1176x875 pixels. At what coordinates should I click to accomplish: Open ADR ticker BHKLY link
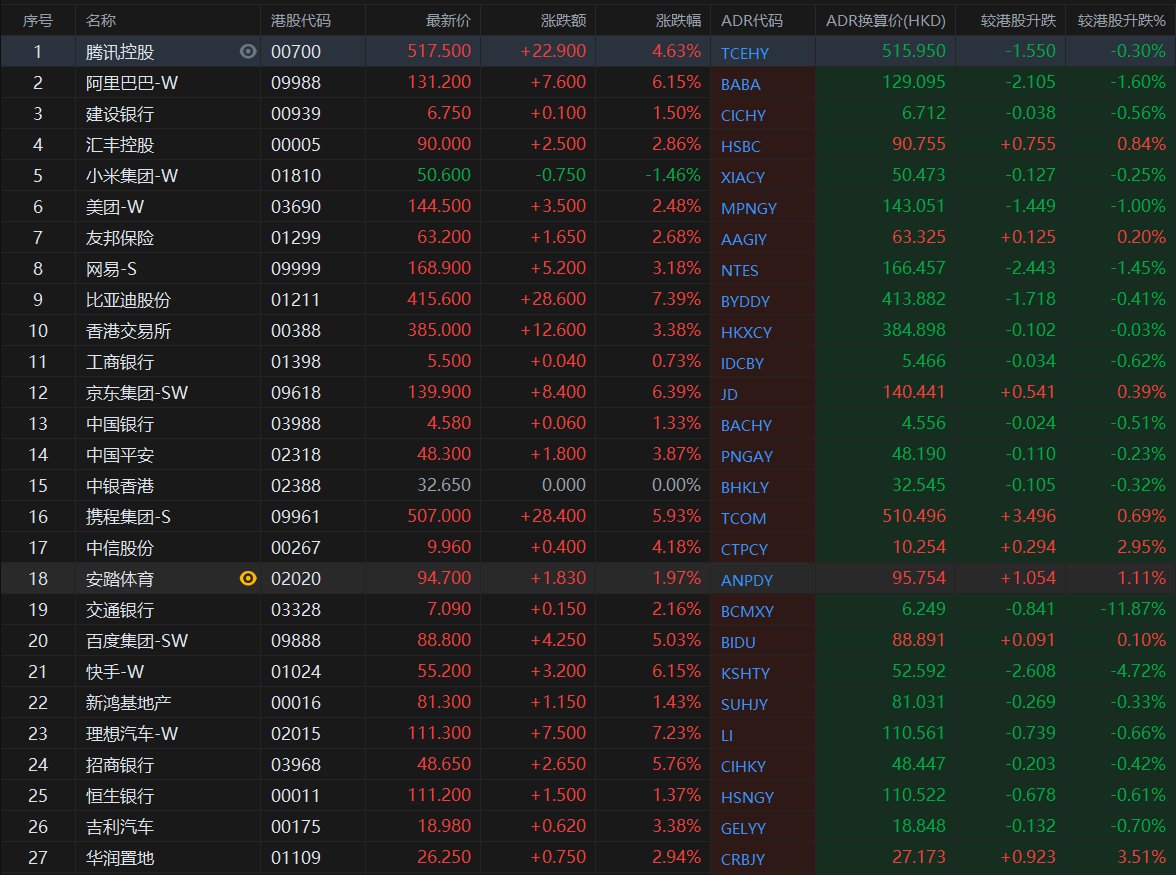pos(745,487)
